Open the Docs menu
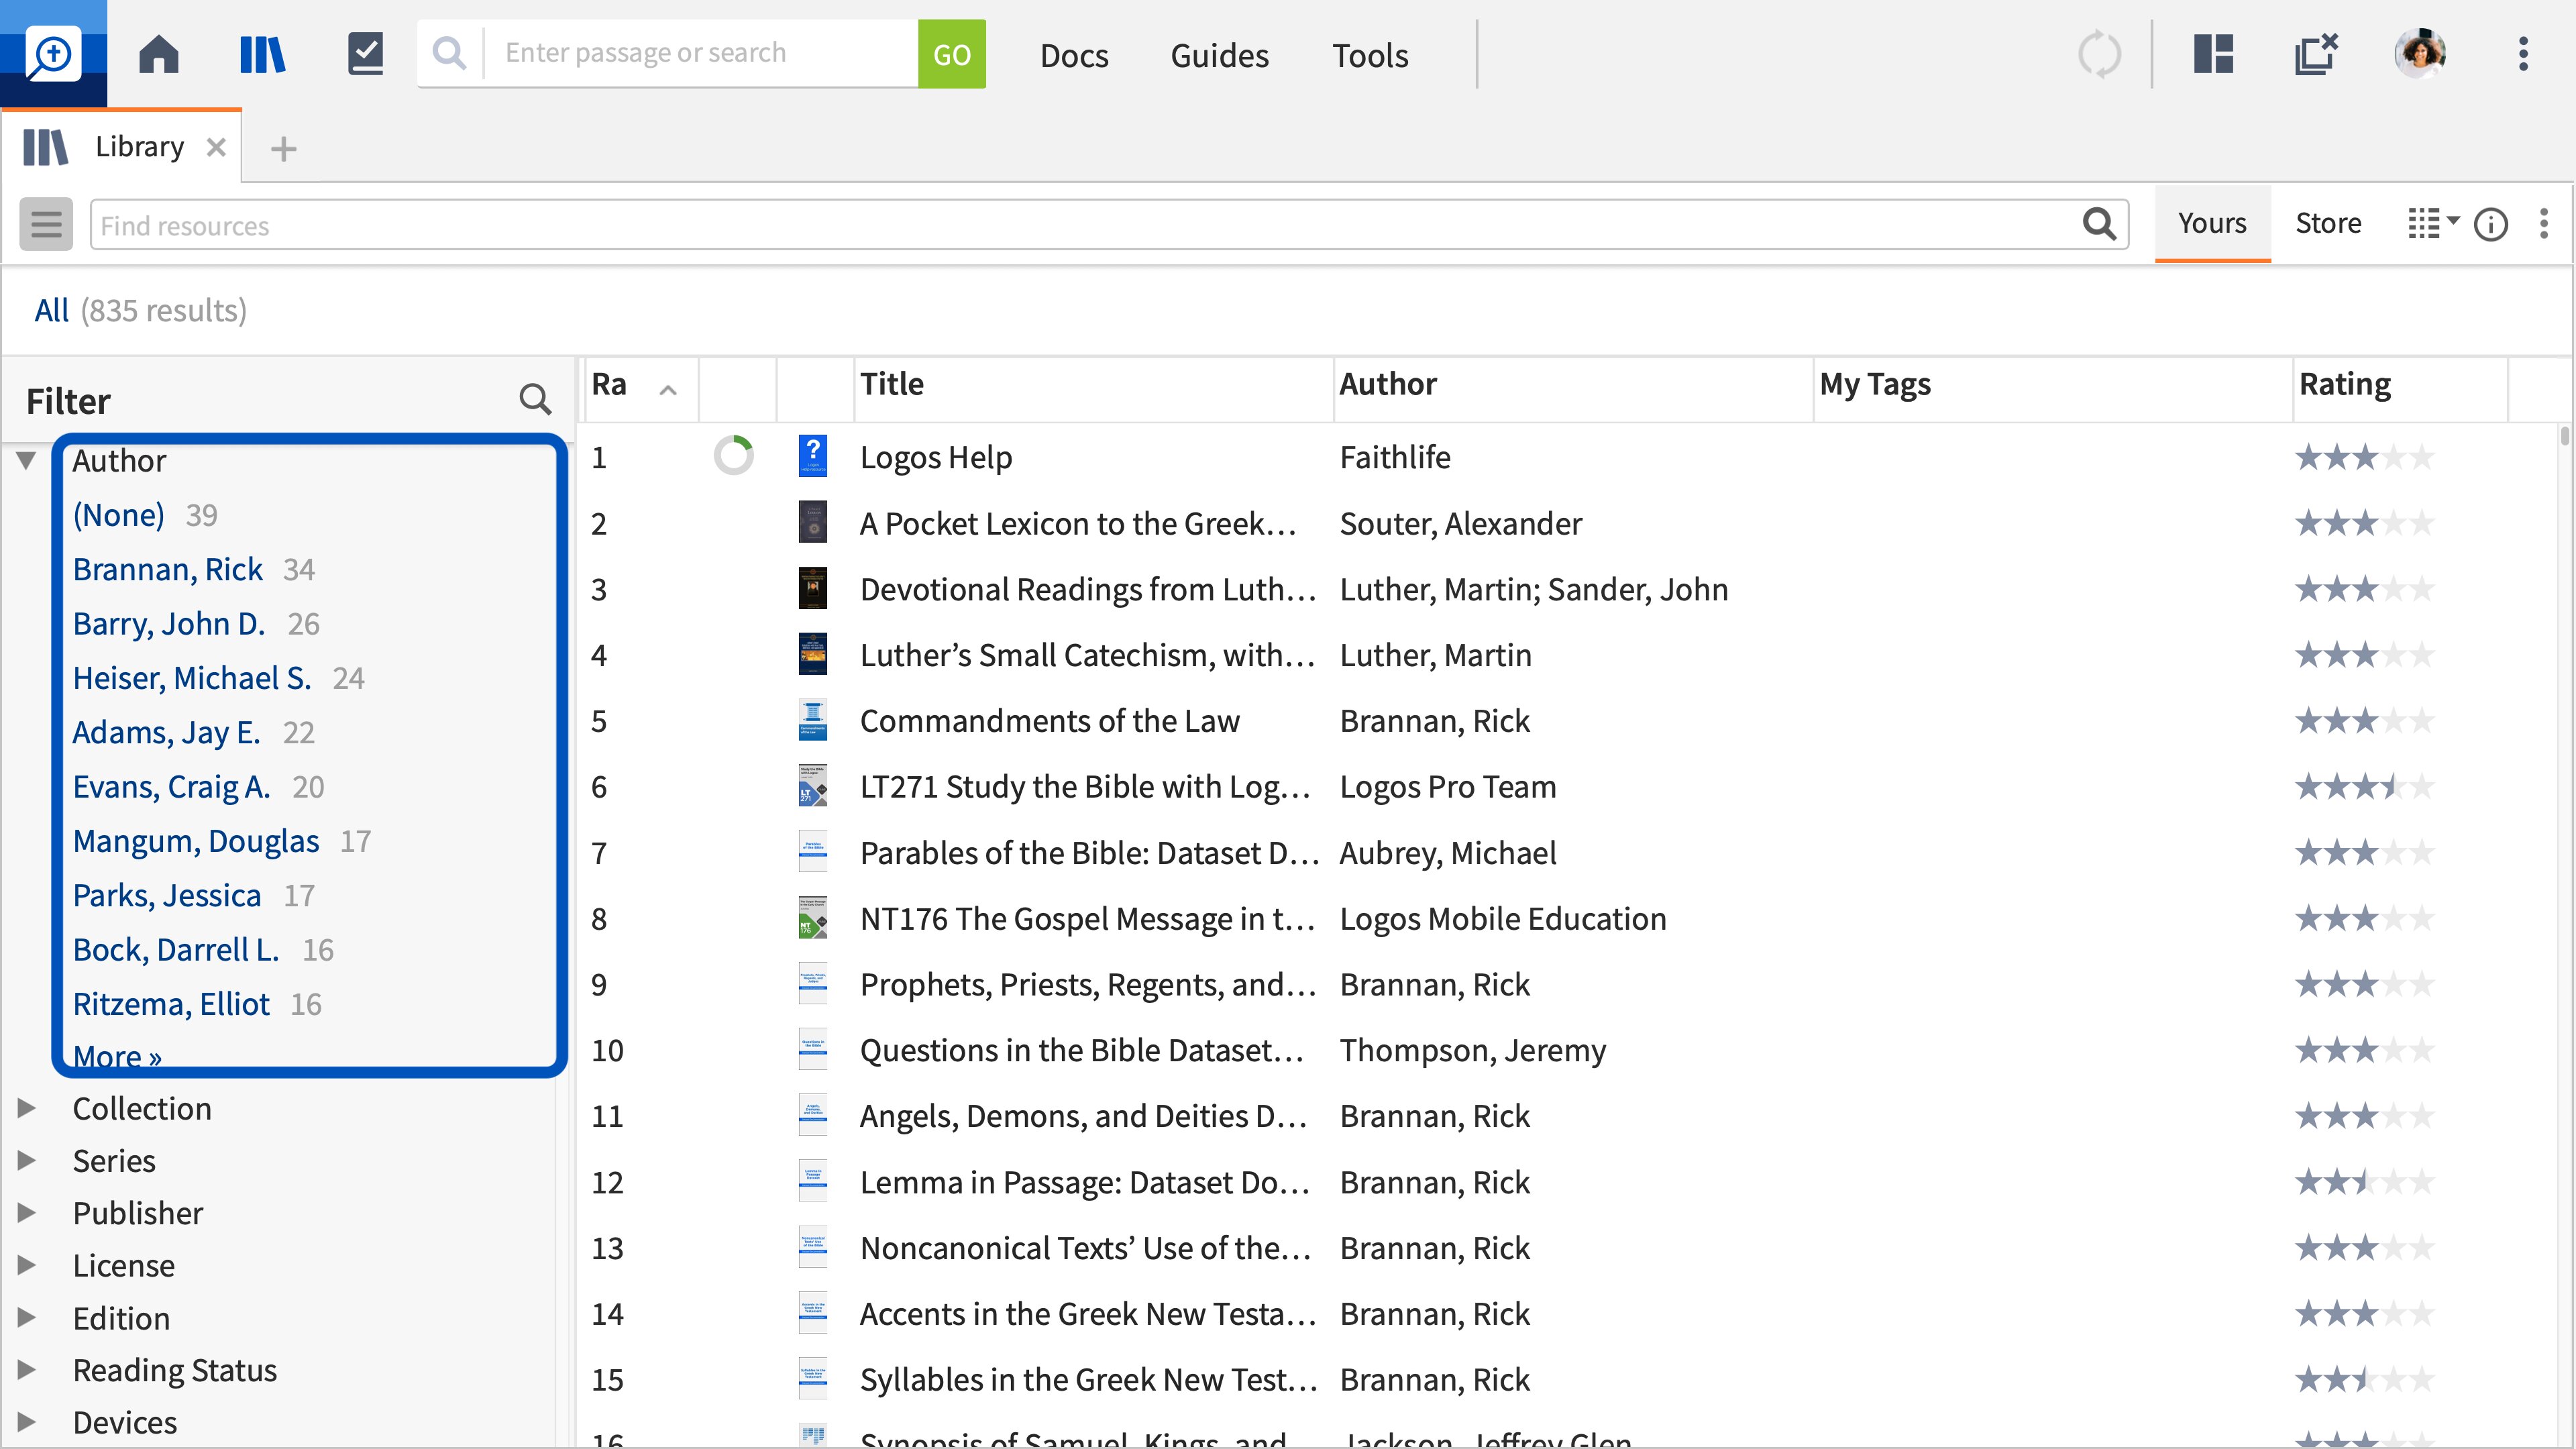This screenshot has height=1449, width=2576. pyautogui.click(x=1074, y=55)
